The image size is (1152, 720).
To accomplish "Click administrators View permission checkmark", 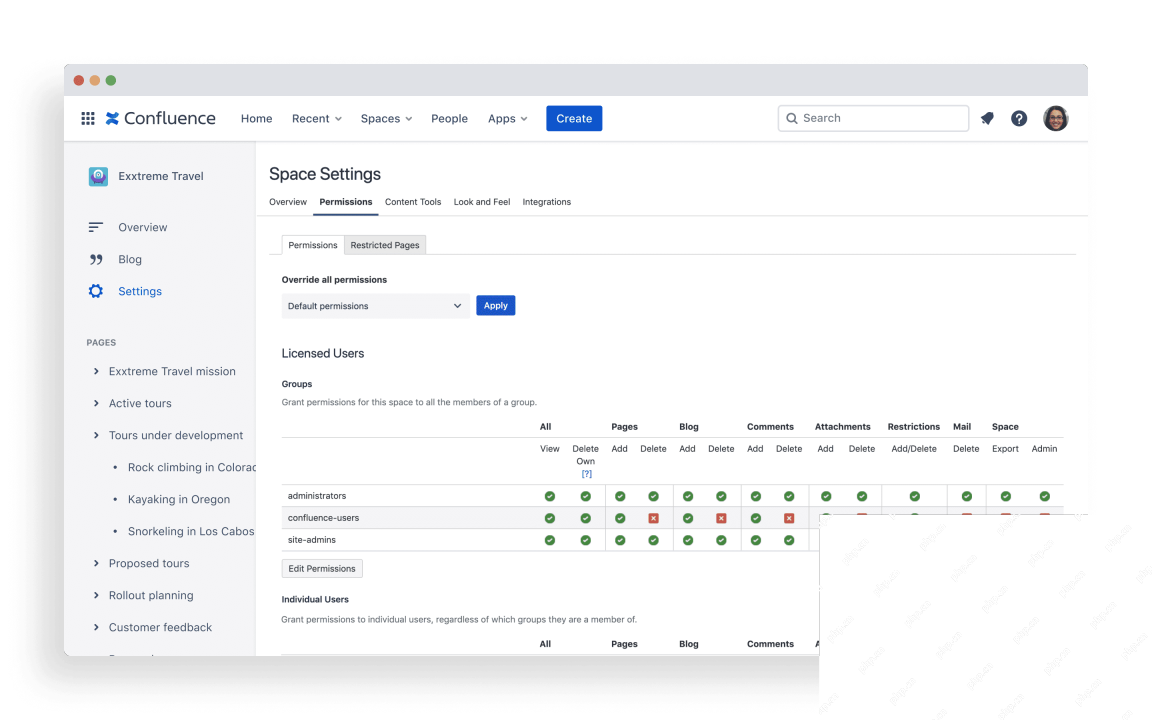I will coord(550,496).
